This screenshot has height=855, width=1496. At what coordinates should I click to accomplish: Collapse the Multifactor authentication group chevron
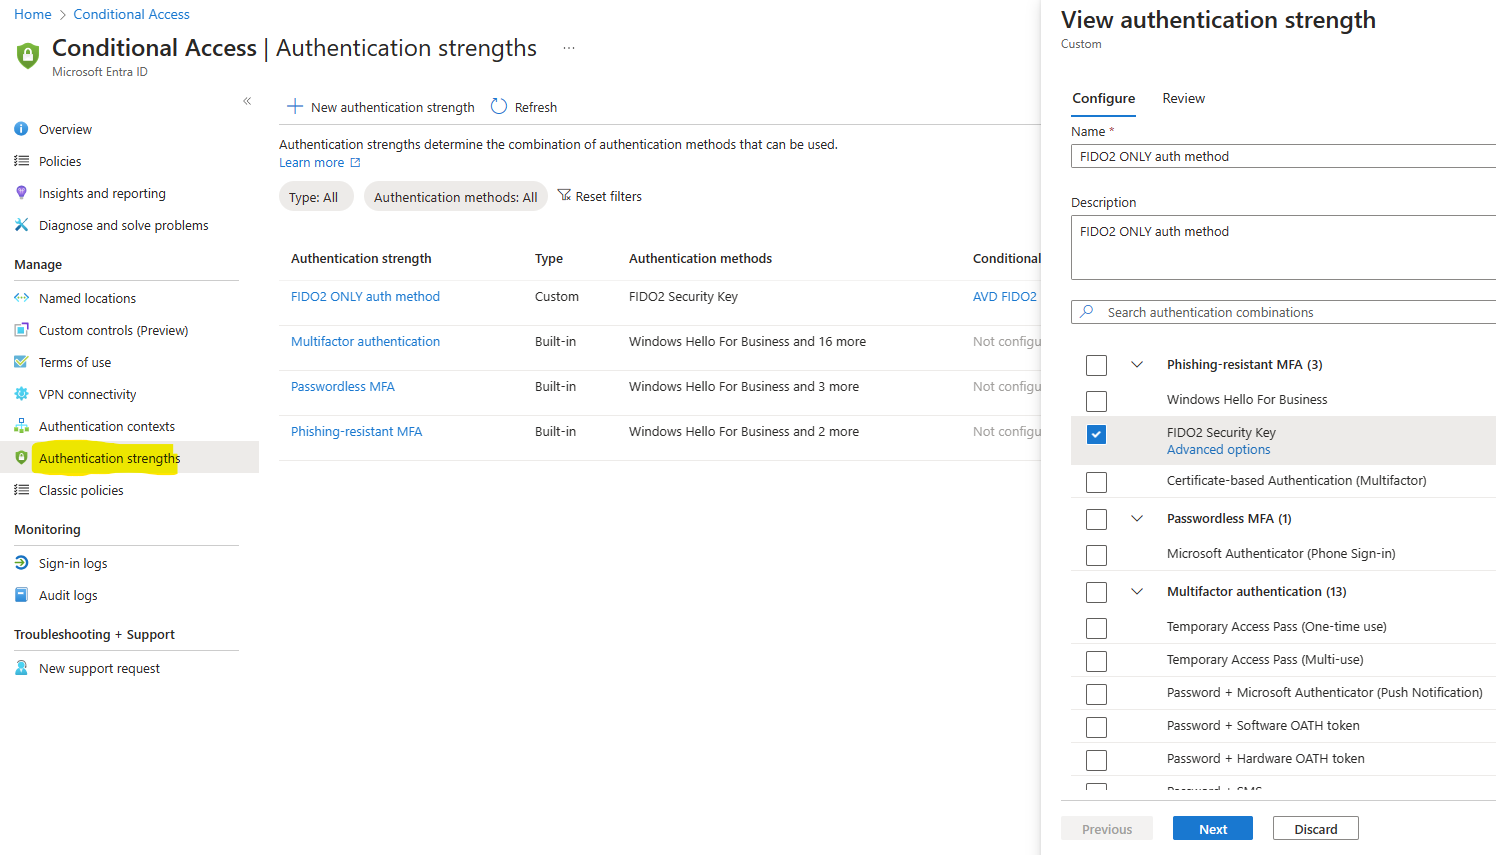1137,592
